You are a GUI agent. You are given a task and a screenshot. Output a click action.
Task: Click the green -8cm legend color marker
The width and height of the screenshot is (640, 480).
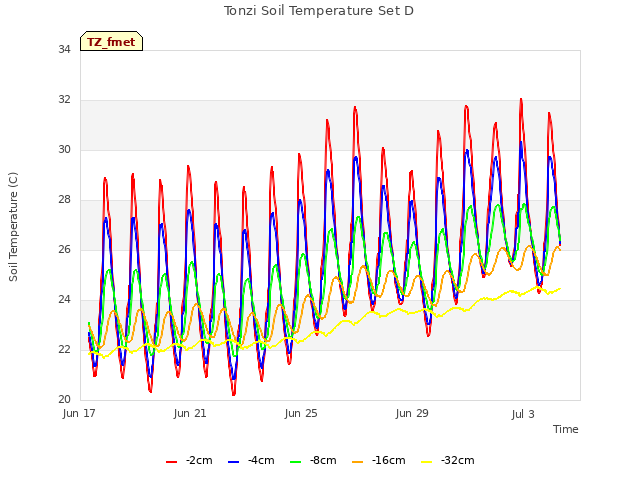point(296,462)
